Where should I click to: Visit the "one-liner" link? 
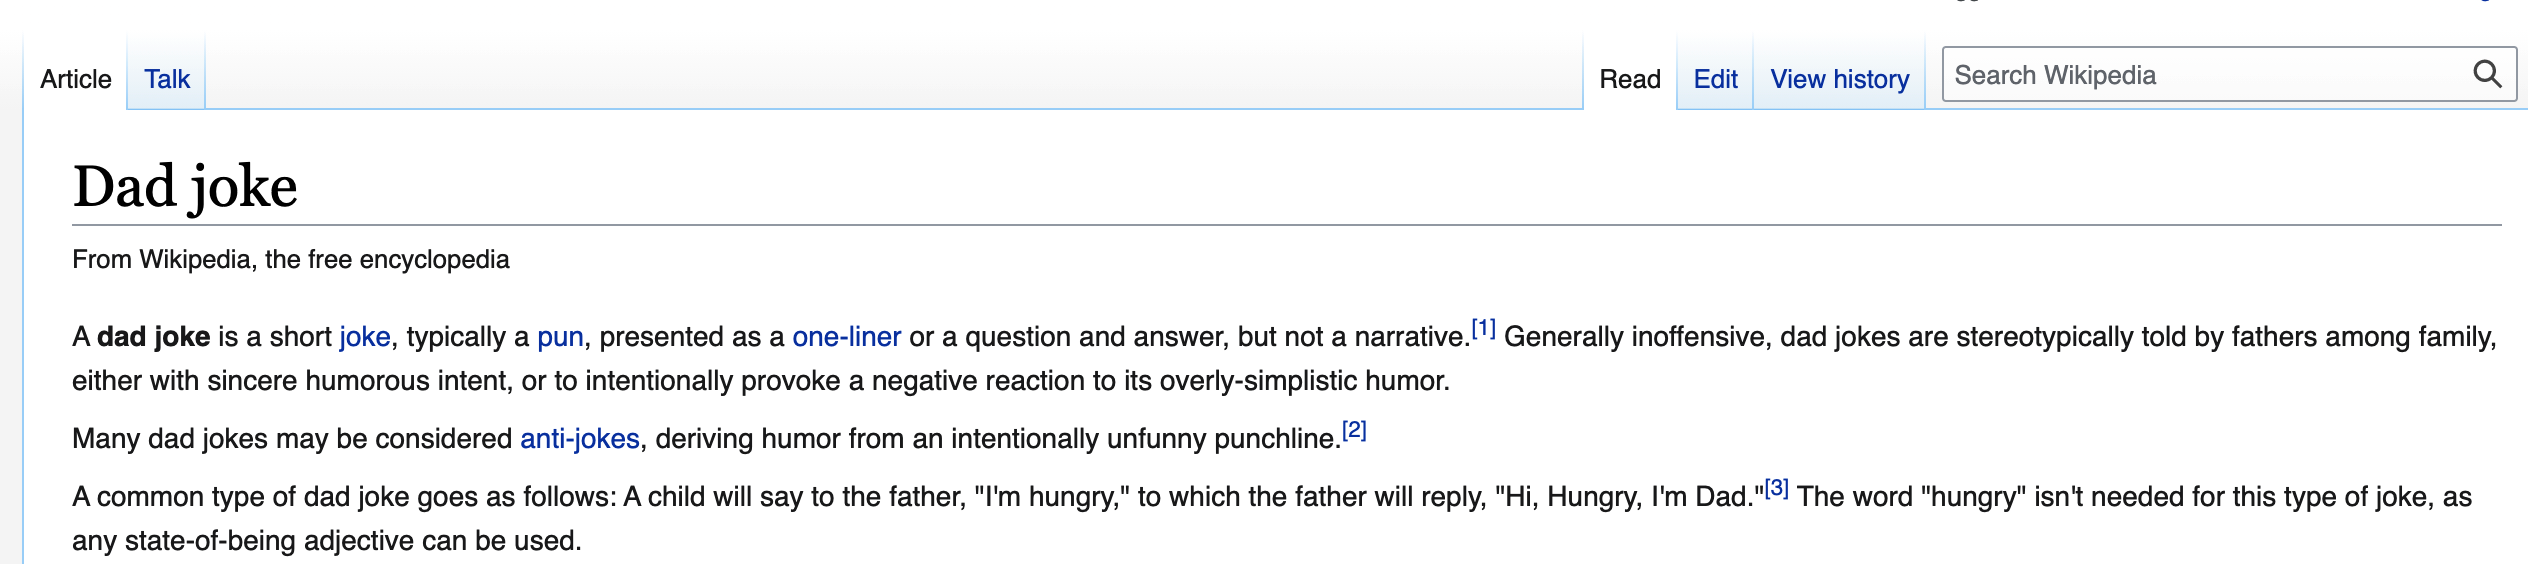(847, 337)
